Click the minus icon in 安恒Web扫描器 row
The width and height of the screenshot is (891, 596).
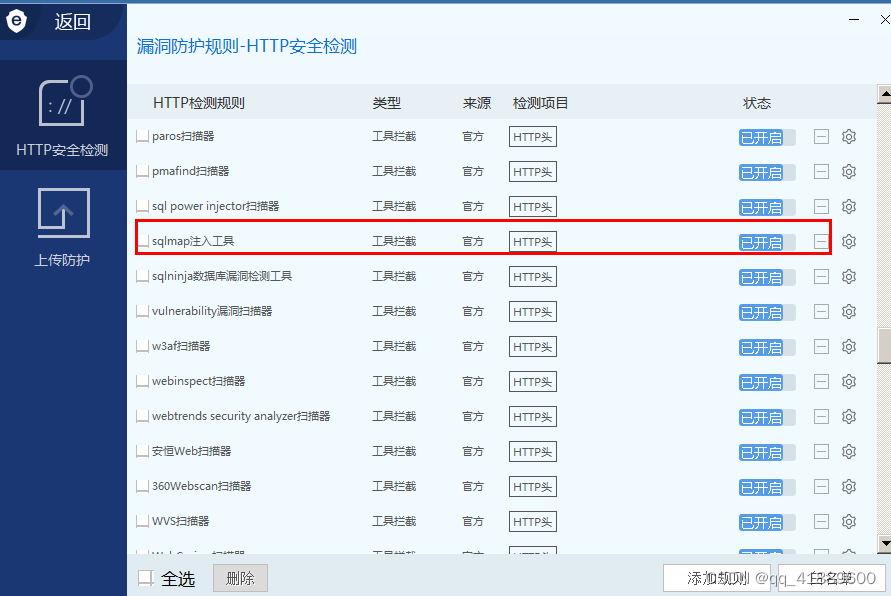(821, 452)
